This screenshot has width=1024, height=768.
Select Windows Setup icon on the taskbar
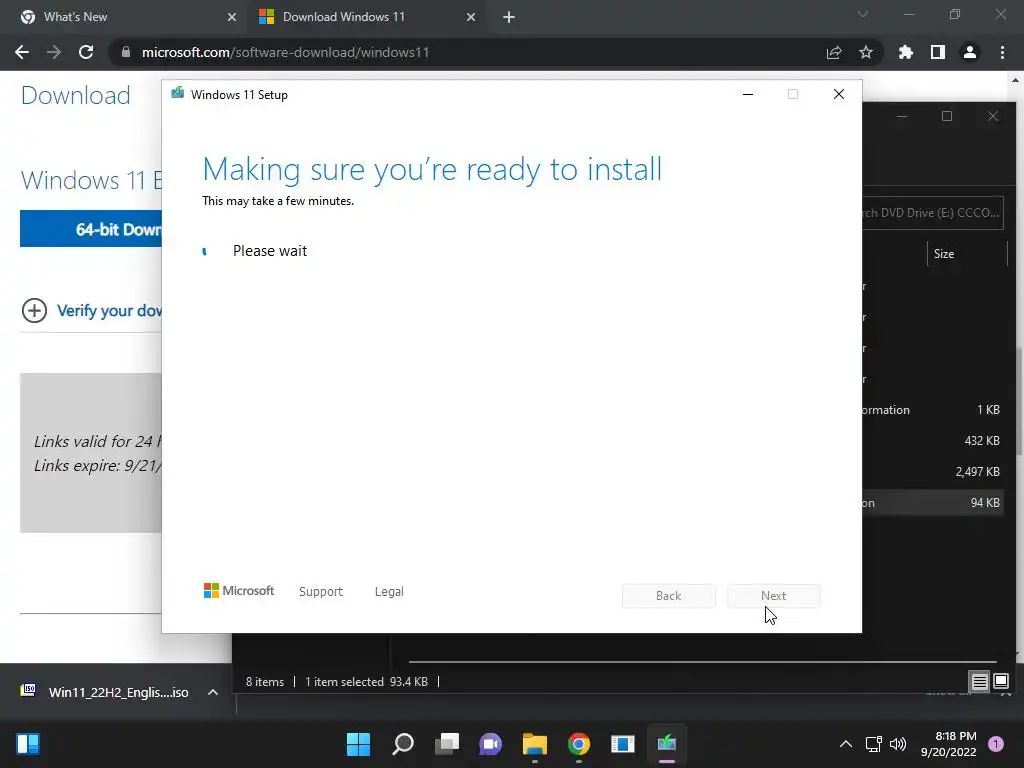[x=666, y=744]
